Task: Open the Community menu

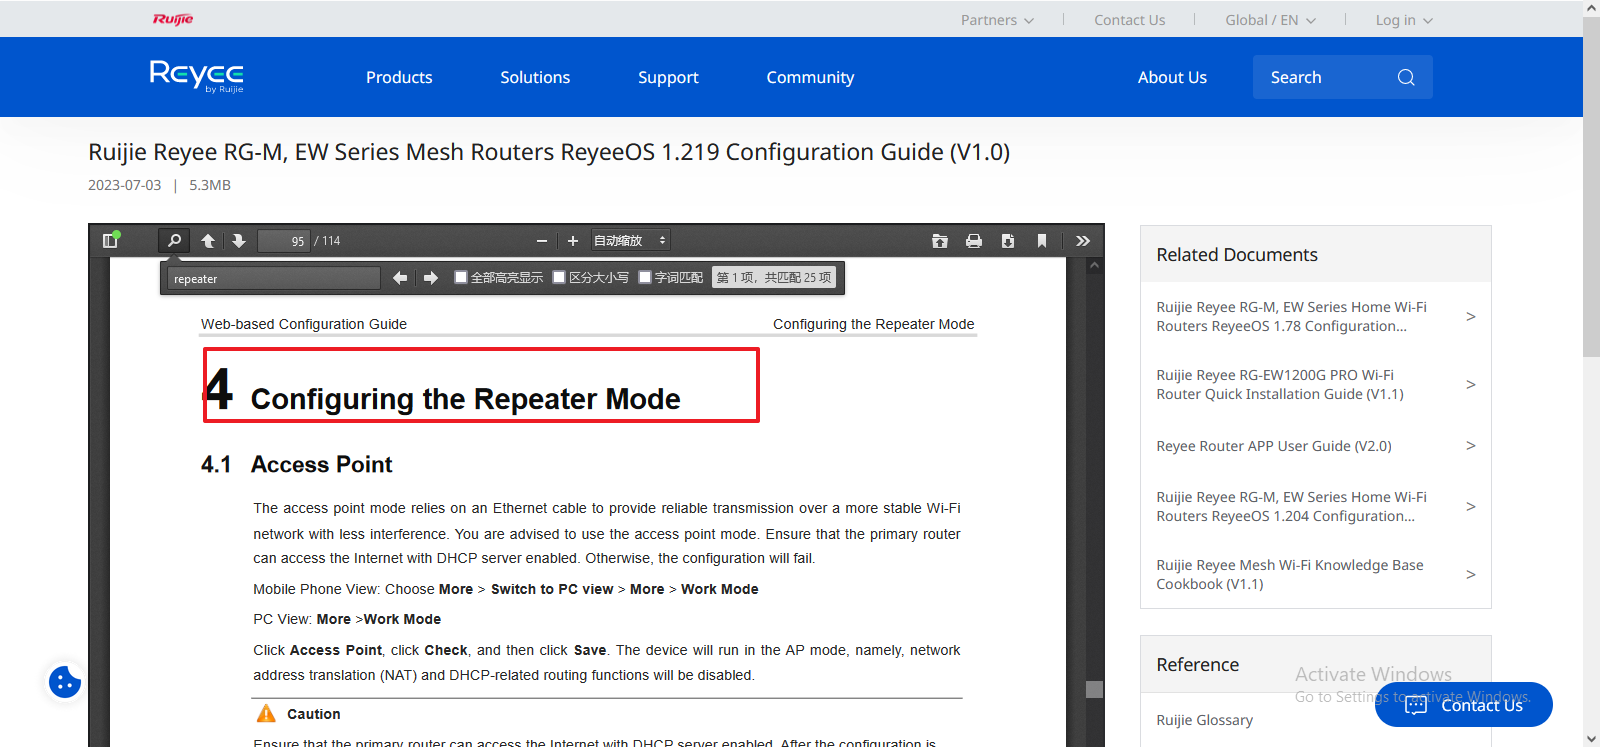Action: click(810, 77)
